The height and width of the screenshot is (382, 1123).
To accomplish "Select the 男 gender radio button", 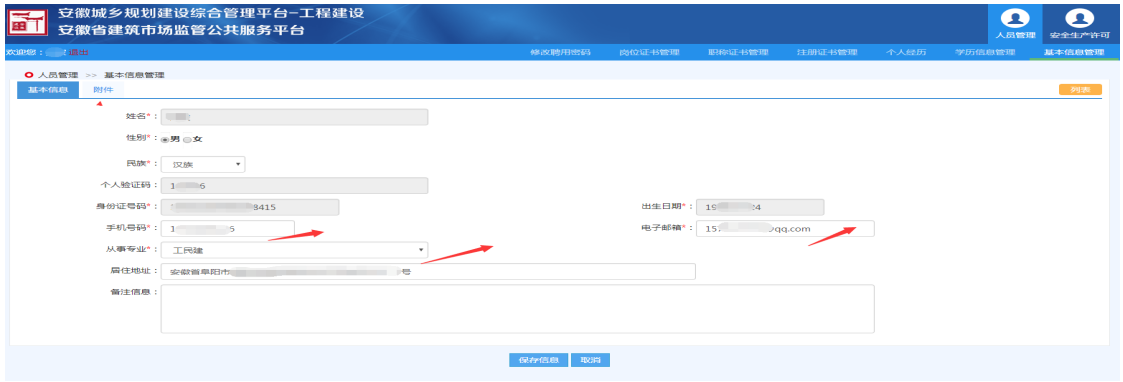I will [165, 139].
